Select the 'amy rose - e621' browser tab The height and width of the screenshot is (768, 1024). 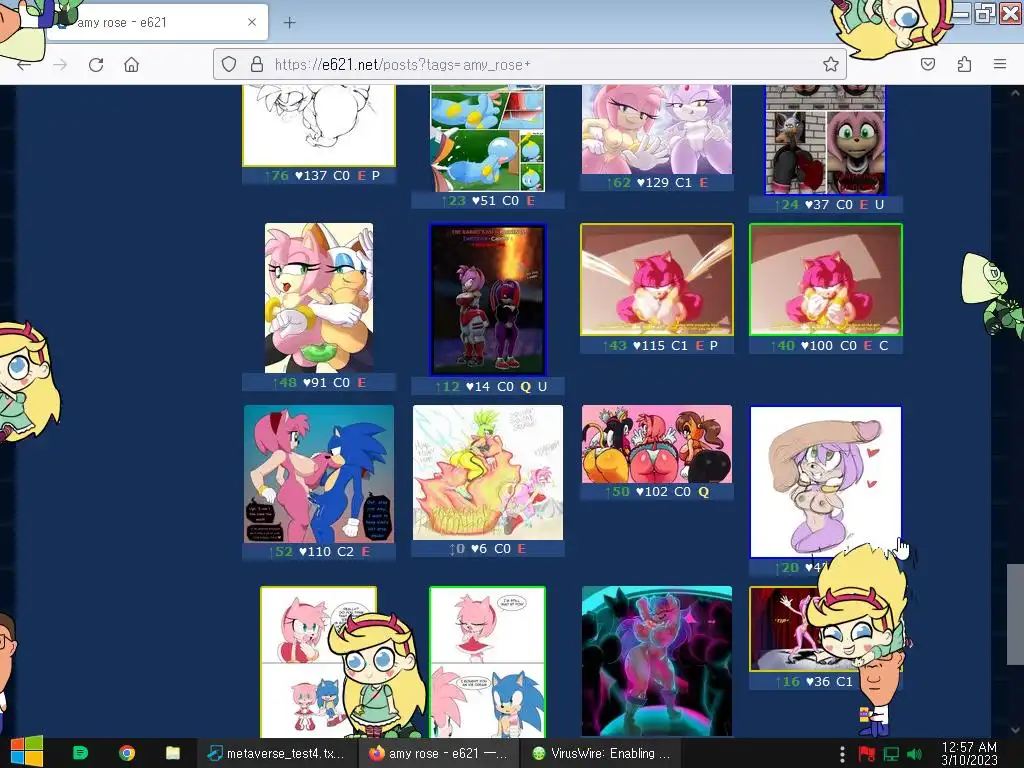(x=157, y=23)
